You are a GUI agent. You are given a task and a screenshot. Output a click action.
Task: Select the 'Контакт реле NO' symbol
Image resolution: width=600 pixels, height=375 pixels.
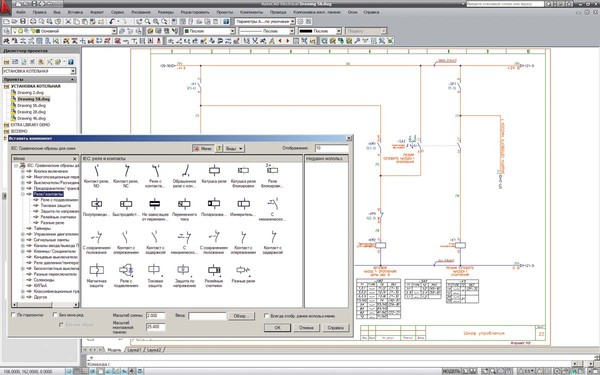tap(96, 175)
